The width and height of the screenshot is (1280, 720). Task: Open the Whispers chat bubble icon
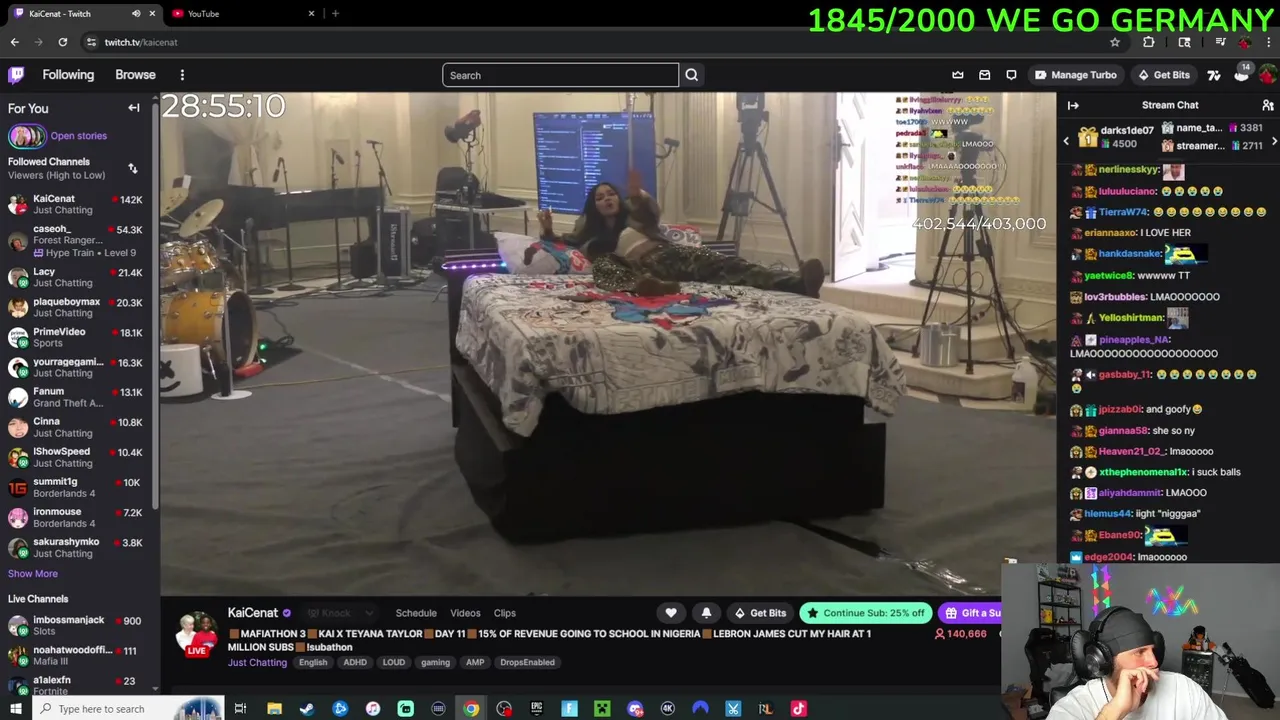tap(1011, 75)
